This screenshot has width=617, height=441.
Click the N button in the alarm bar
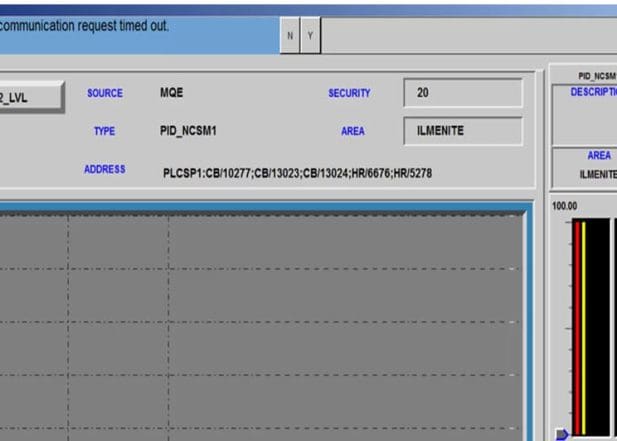[290, 36]
